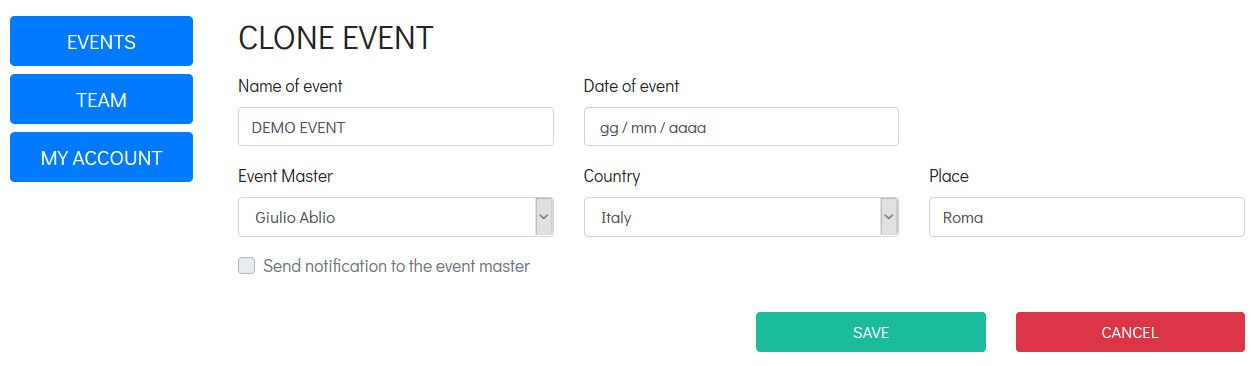The height and width of the screenshot is (366, 1259).
Task: Open the Country dropdown showing Italy
Action: click(x=741, y=217)
